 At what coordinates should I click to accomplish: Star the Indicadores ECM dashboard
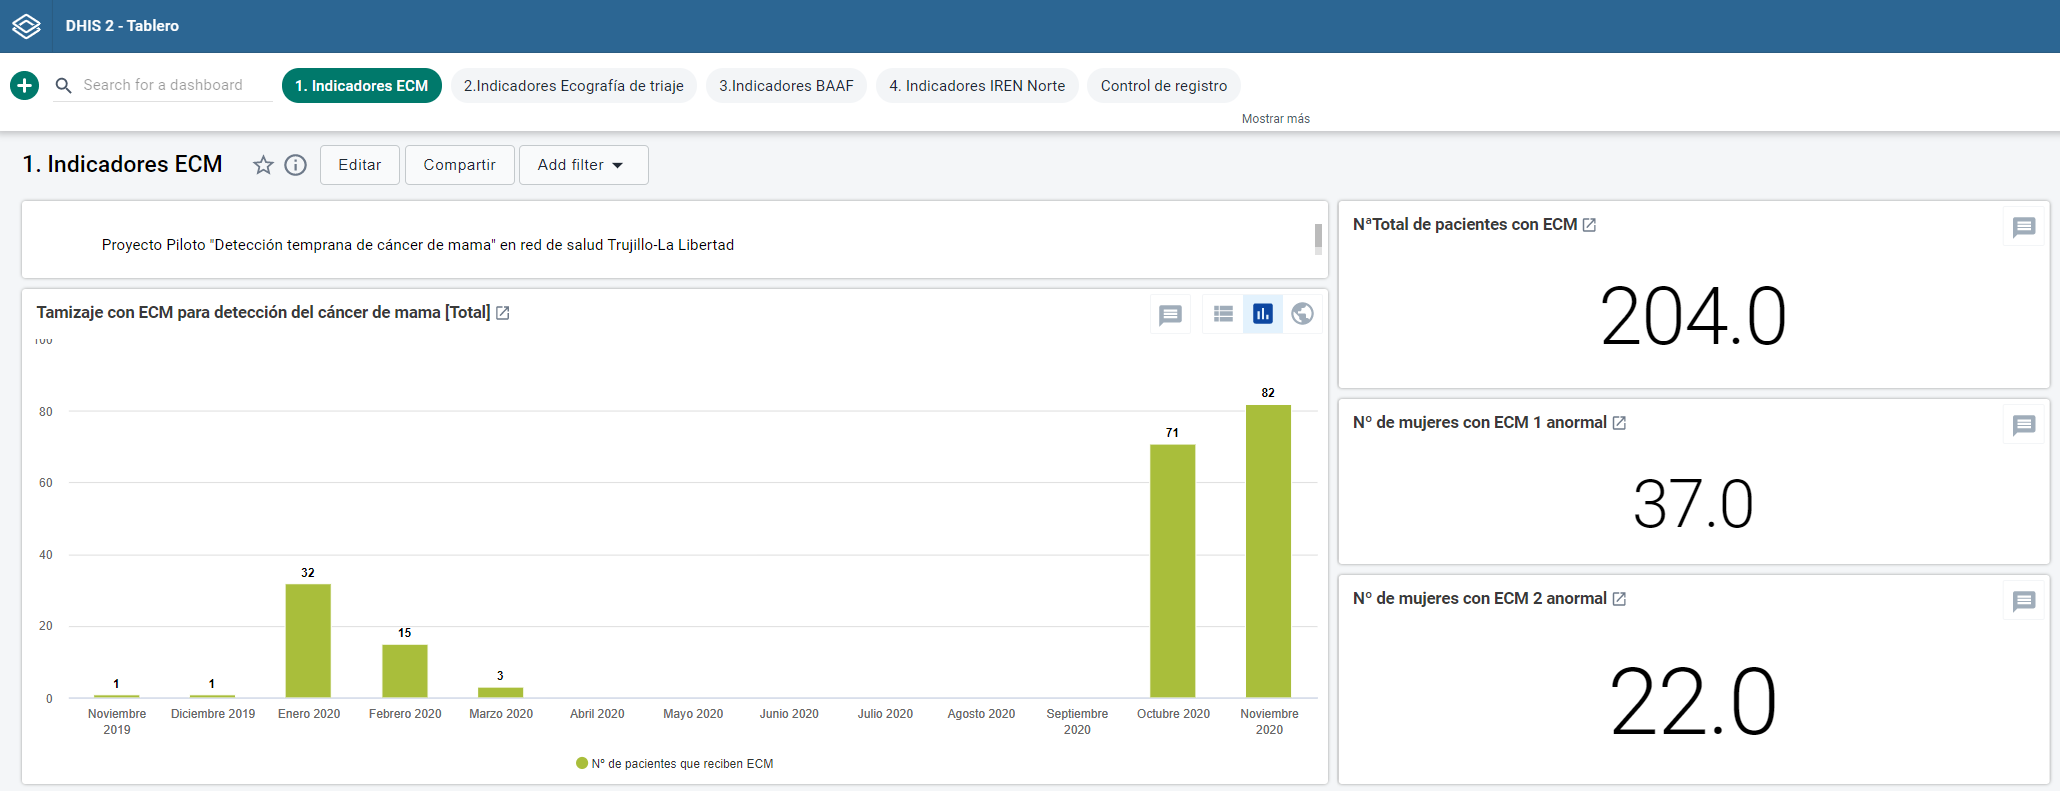click(263, 165)
